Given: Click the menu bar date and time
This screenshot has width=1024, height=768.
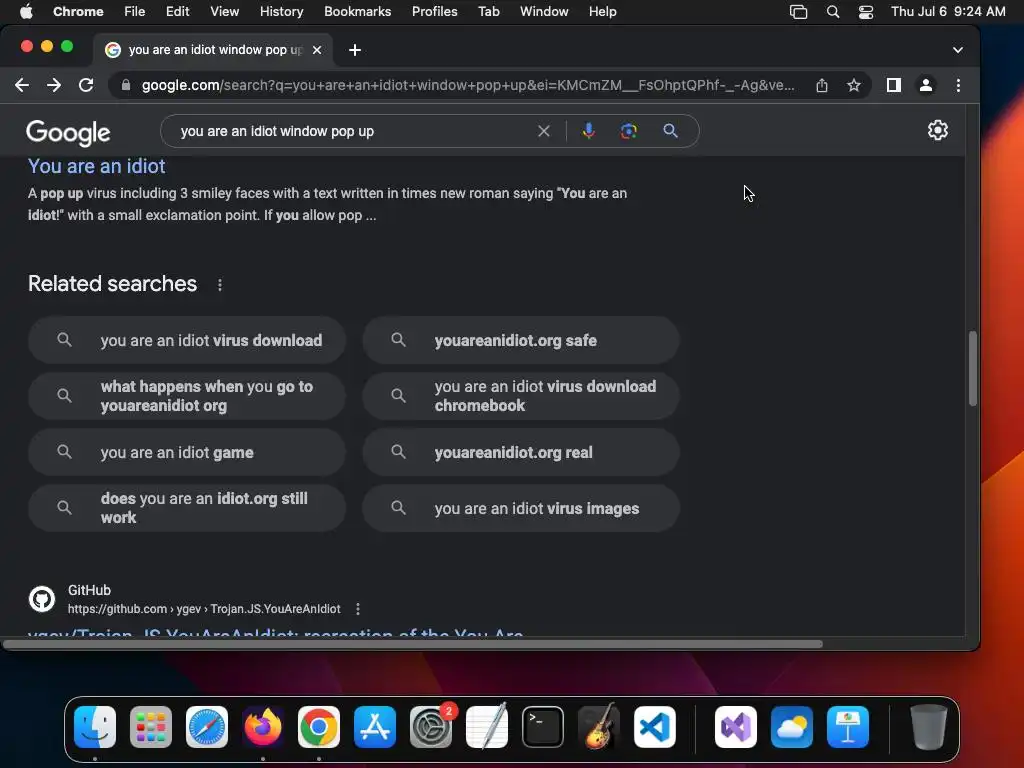Looking at the screenshot, I should (x=948, y=11).
